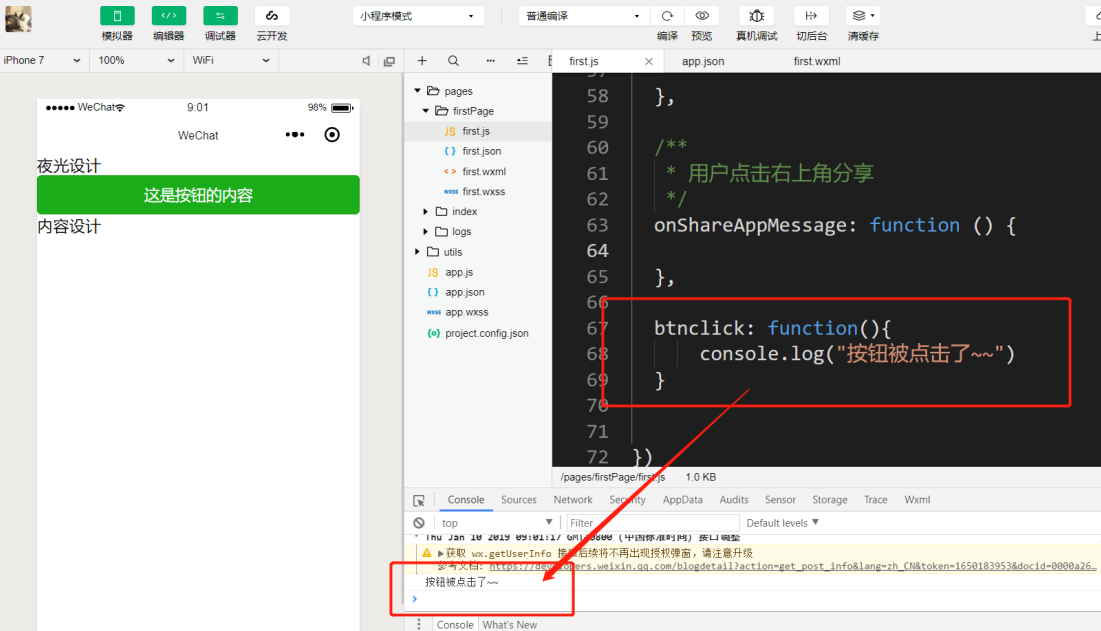Viewport: 1101px width, 631px height.
Task: Detach the simulator window icon
Action: tap(389, 61)
